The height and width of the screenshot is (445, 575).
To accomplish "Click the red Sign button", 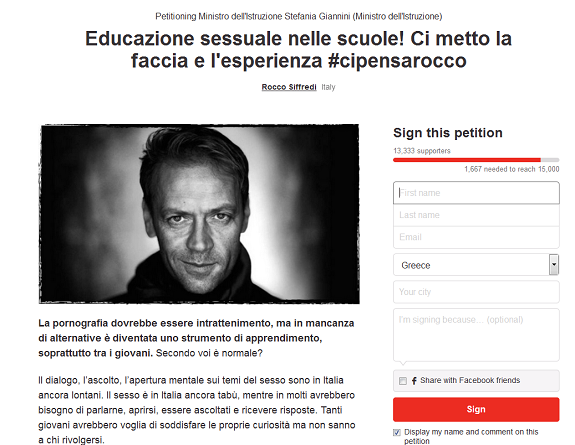I will (x=476, y=409).
